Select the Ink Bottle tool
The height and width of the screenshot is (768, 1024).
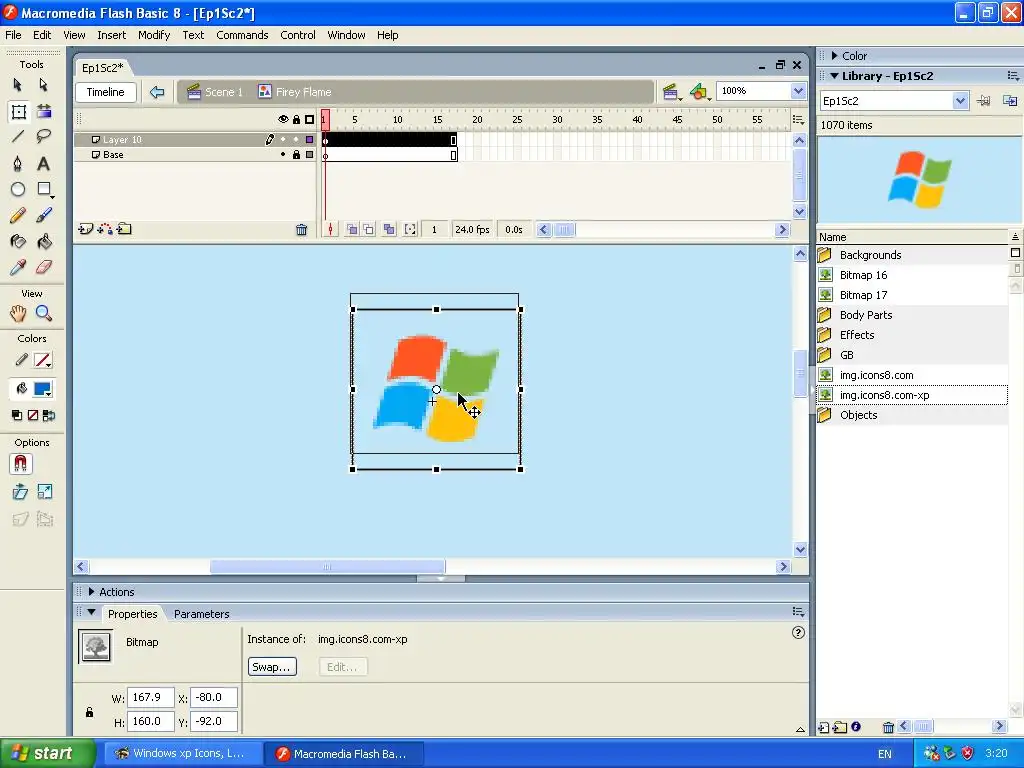pyautogui.click(x=18, y=242)
